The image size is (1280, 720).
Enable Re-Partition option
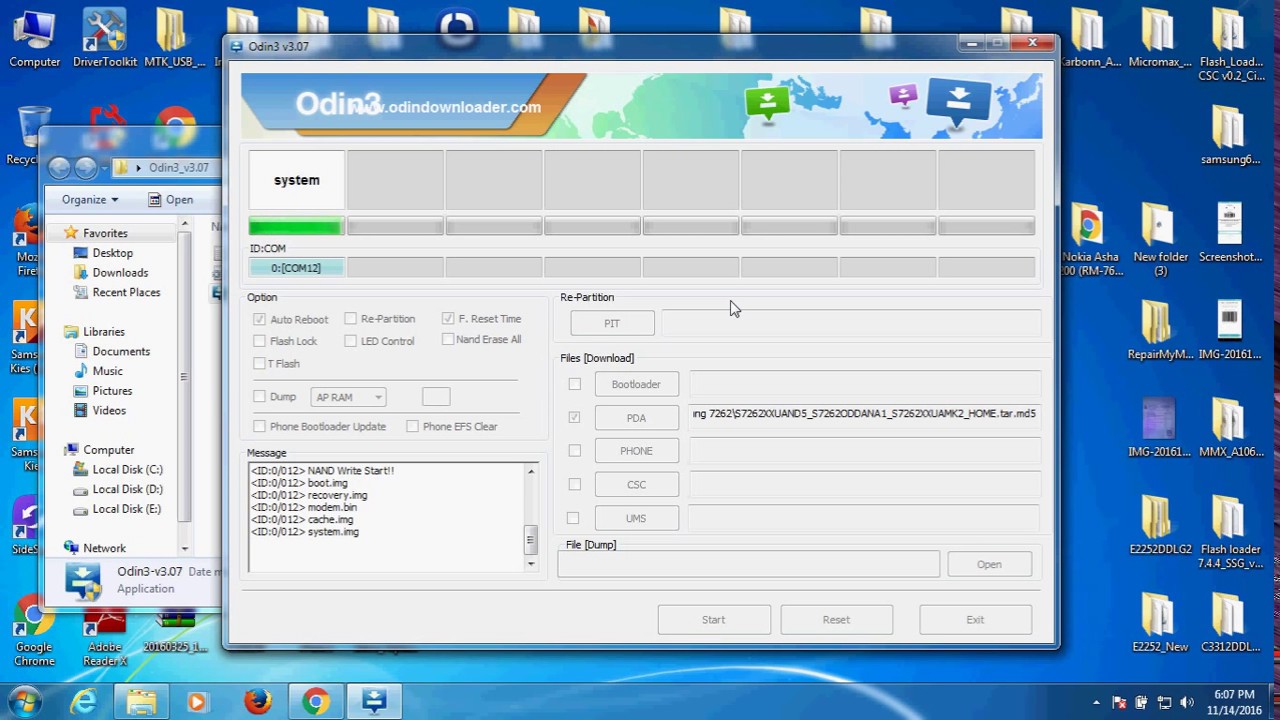point(351,319)
